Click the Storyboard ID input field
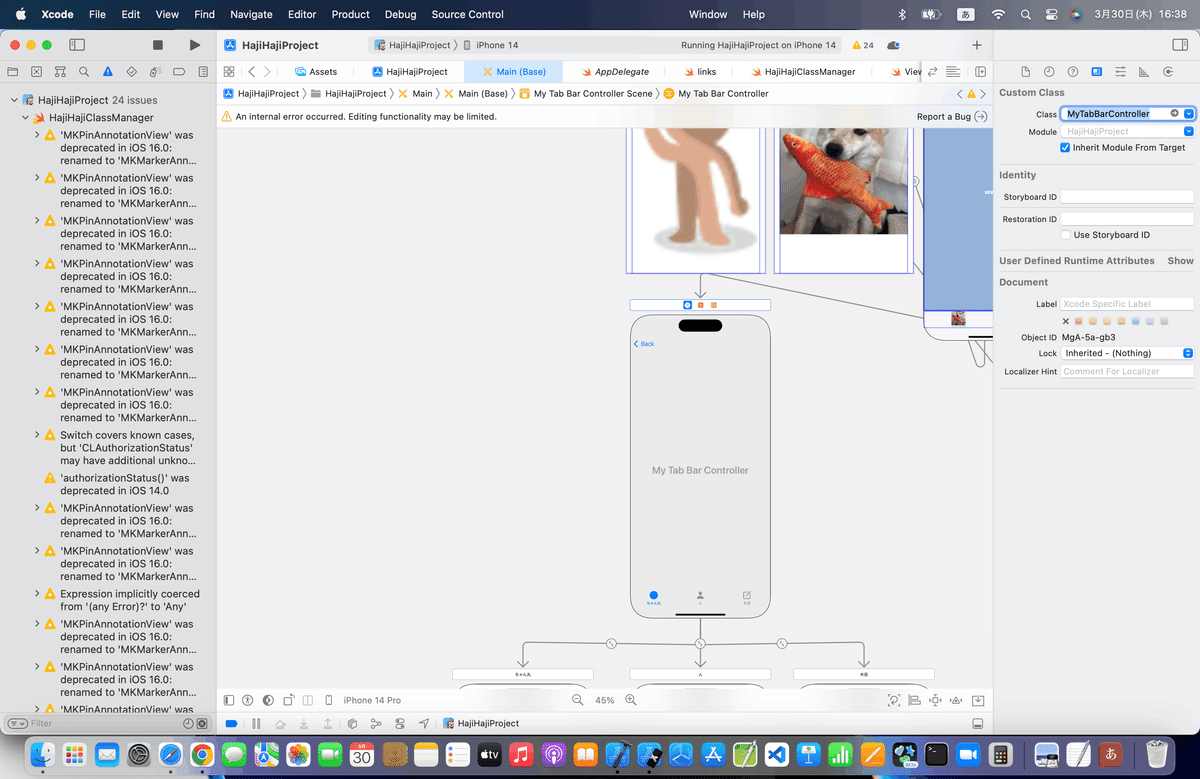 (x=1127, y=197)
